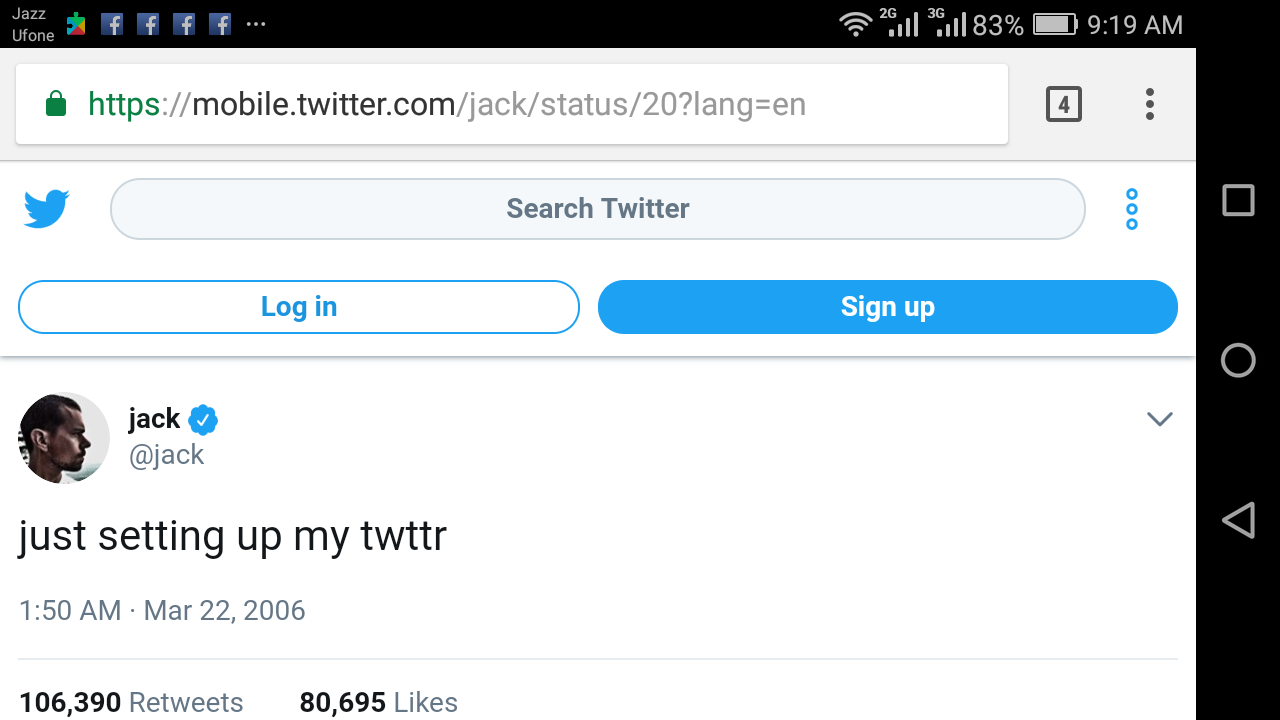Click the Log in button
This screenshot has height=720, width=1280.
pyautogui.click(x=298, y=307)
